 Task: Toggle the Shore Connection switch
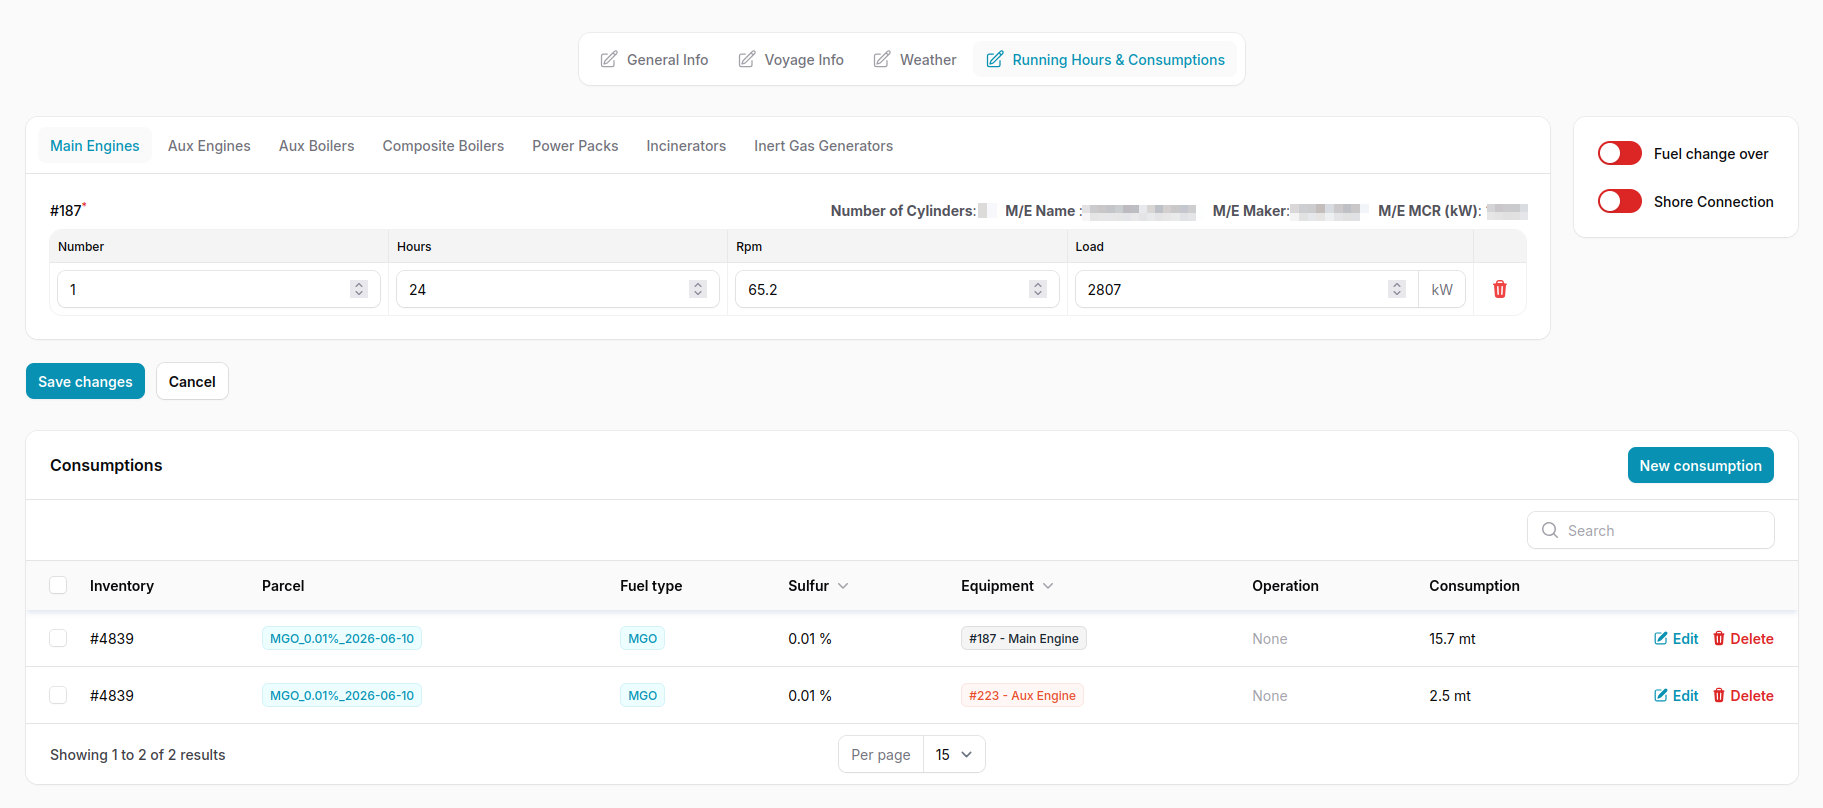point(1619,201)
